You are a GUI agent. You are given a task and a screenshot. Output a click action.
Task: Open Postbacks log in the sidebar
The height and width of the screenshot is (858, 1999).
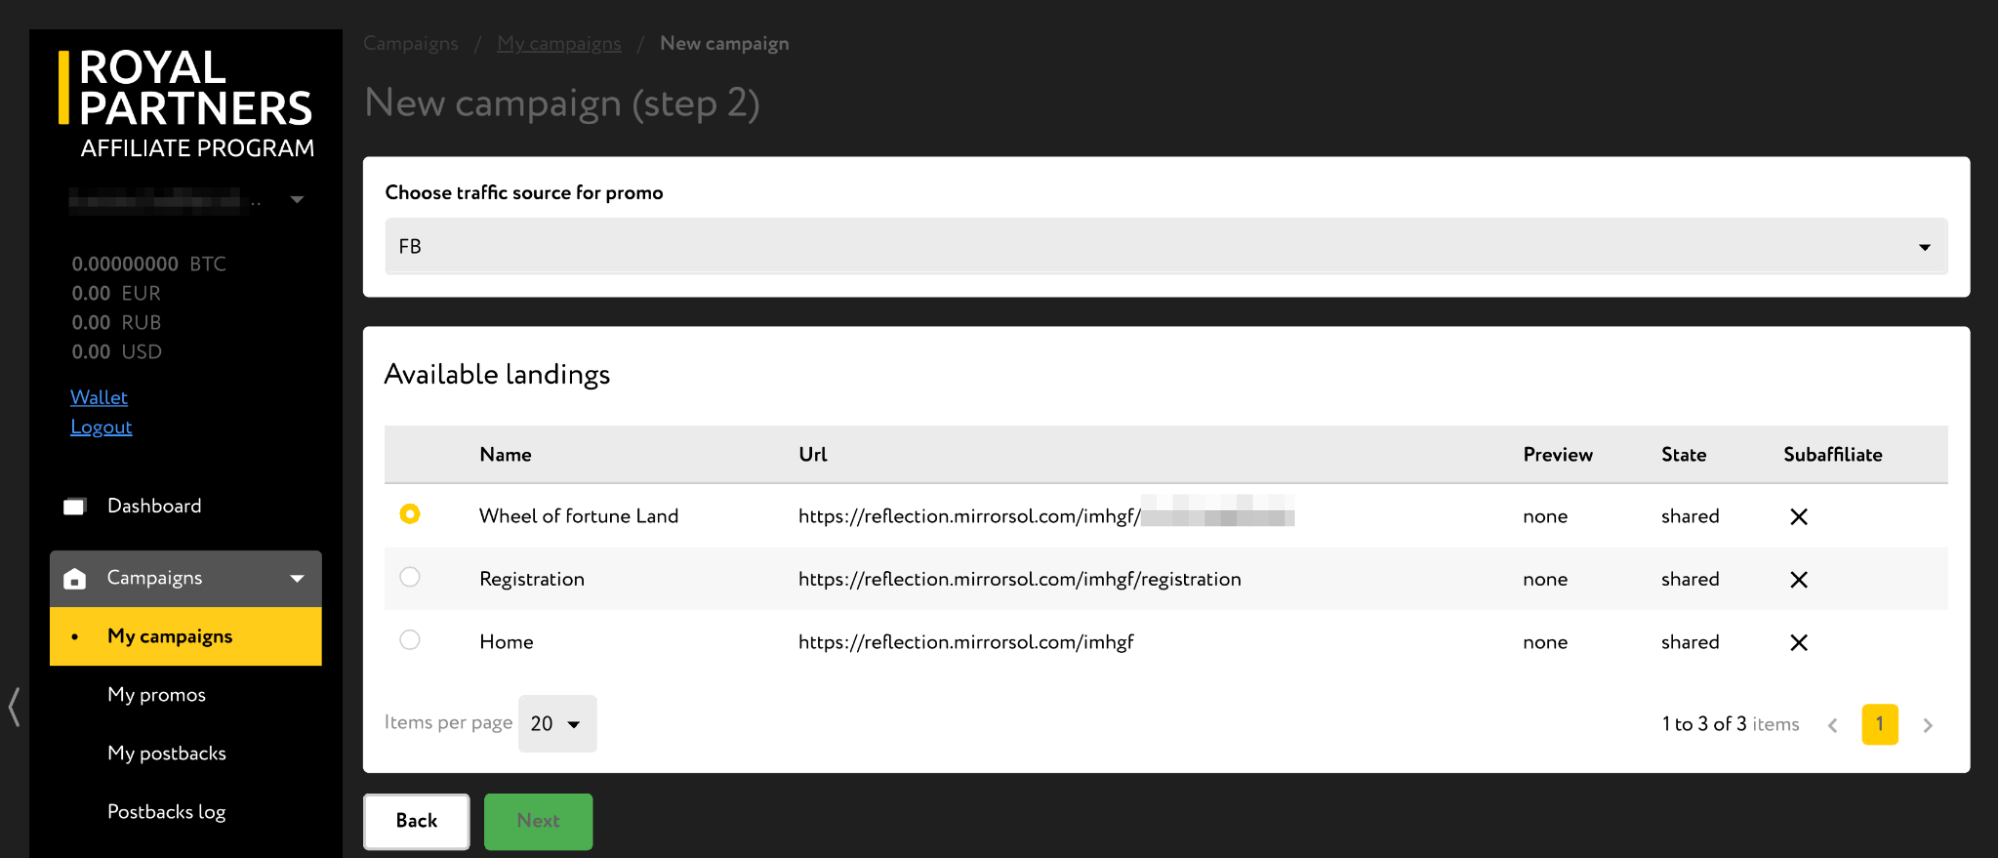(167, 812)
